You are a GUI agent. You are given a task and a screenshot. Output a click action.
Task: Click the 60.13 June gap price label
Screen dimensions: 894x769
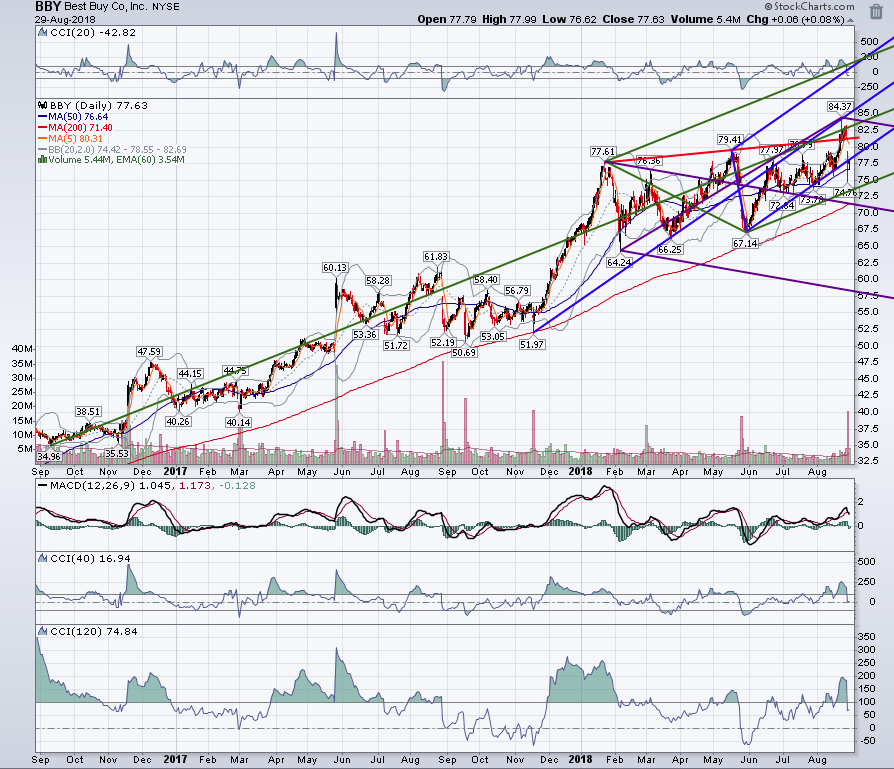[x=335, y=267]
